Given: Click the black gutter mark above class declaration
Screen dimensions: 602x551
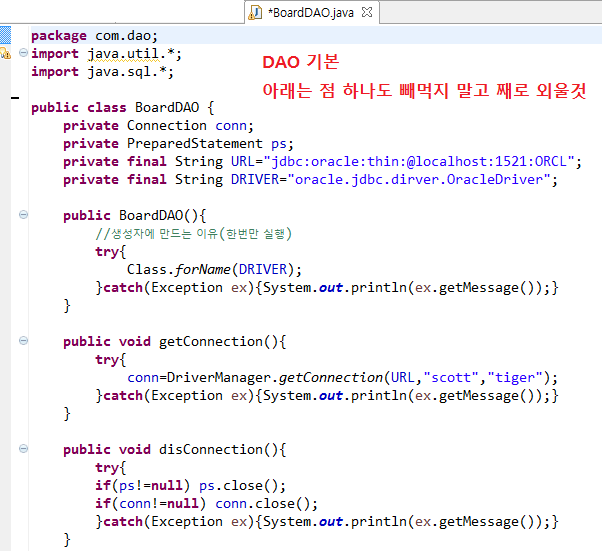Looking at the screenshot, I should (14, 97).
